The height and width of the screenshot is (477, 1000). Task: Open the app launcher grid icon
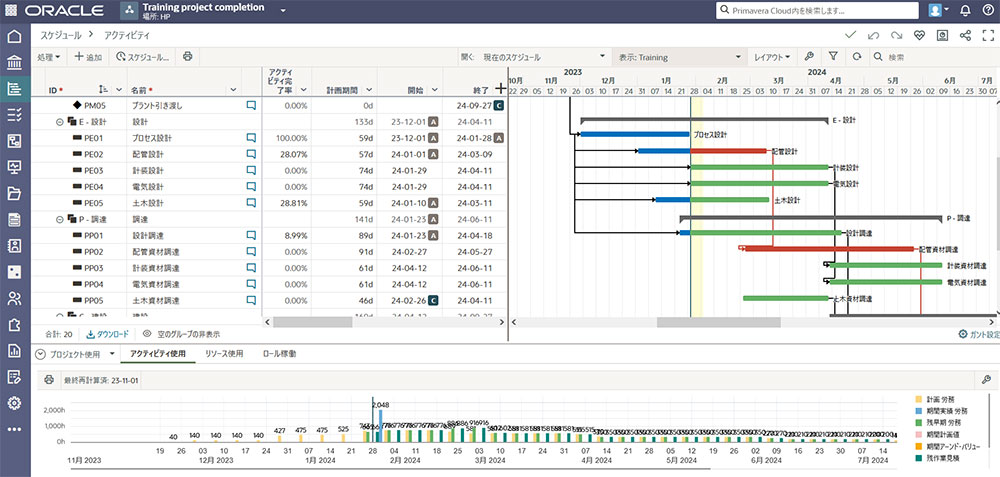(11, 10)
